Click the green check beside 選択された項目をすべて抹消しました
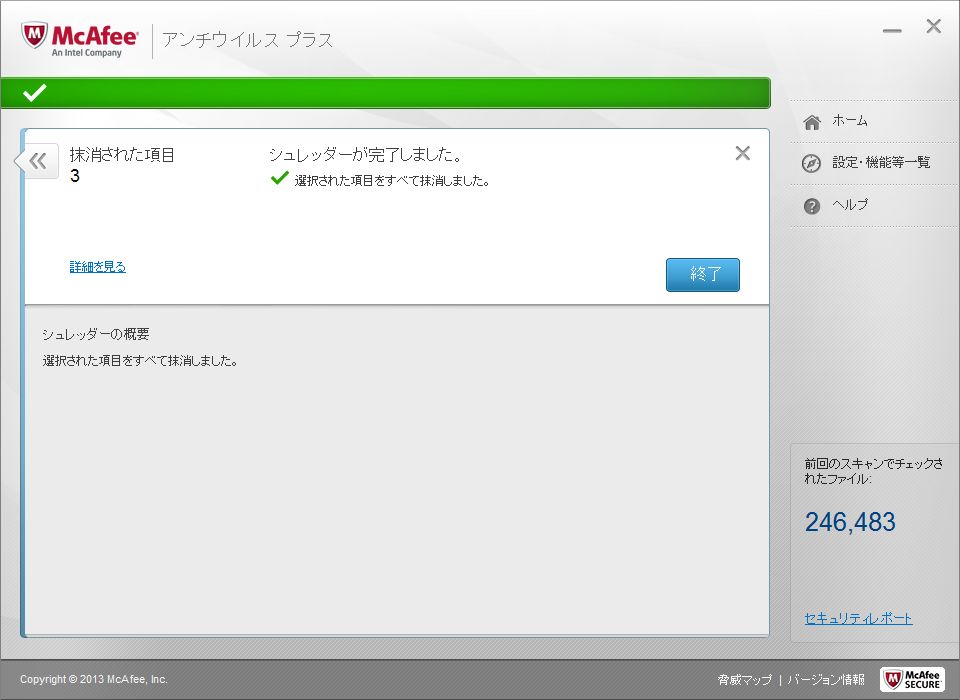Image resolution: width=960 pixels, height=700 pixels. pos(279,179)
